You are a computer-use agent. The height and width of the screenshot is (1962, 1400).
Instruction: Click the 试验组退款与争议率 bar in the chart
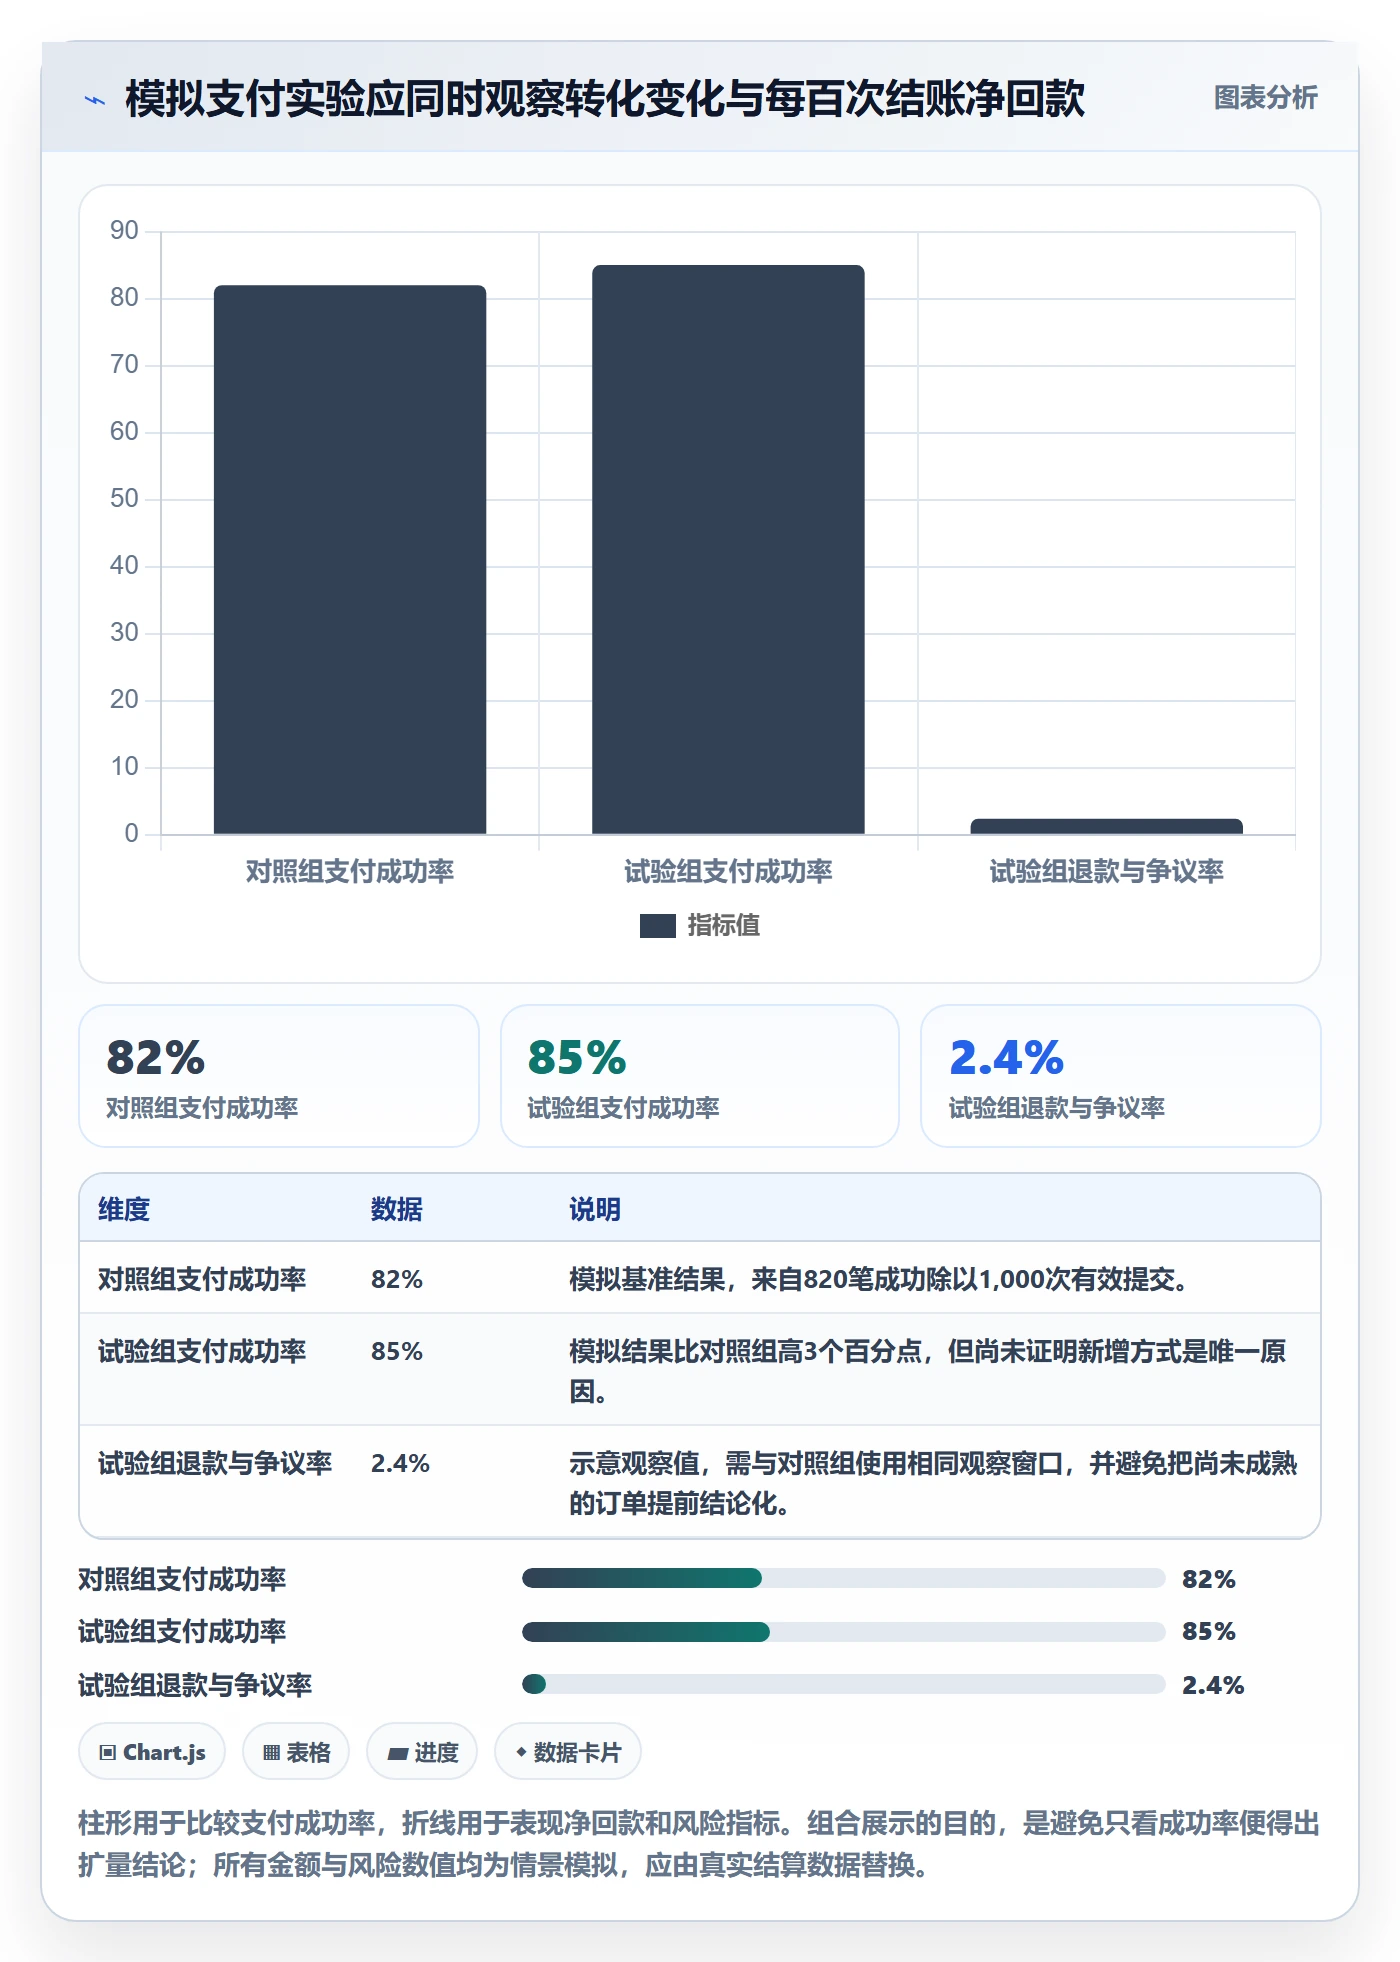[1106, 826]
